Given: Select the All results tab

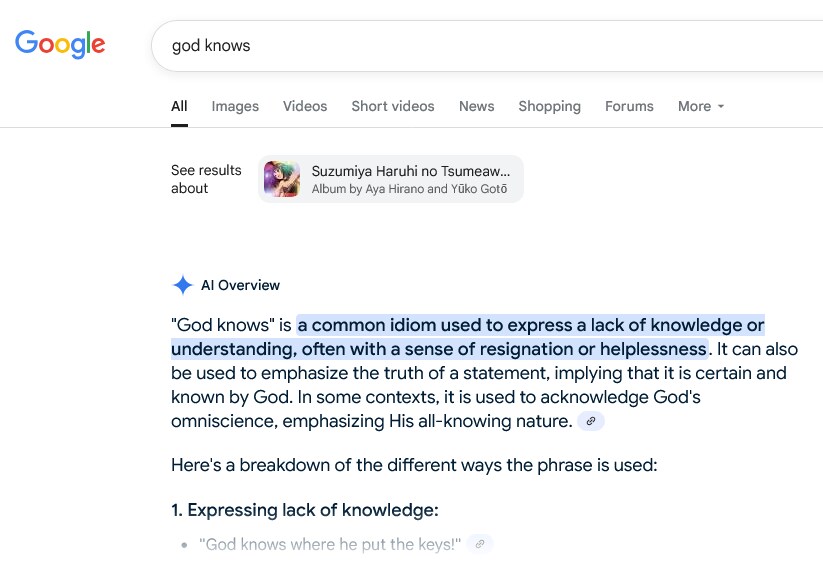Looking at the screenshot, I should click(x=179, y=106).
